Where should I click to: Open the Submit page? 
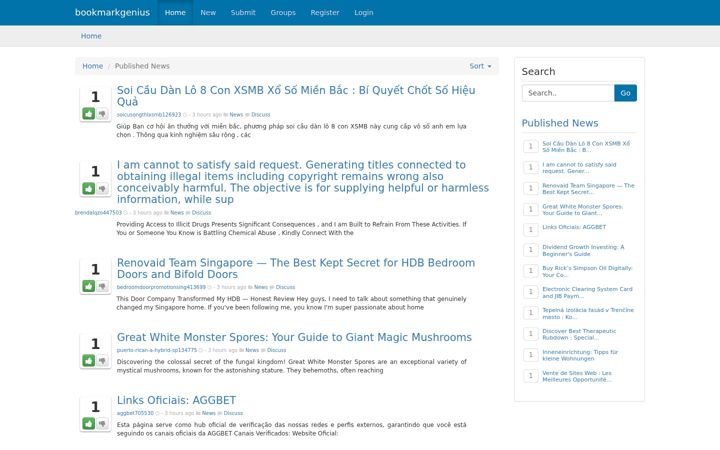[x=243, y=12]
